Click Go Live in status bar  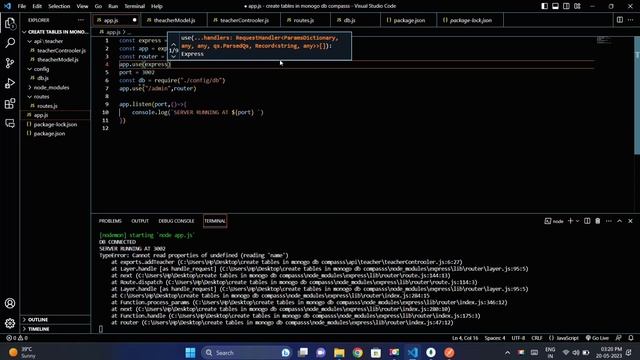click(x=597, y=338)
